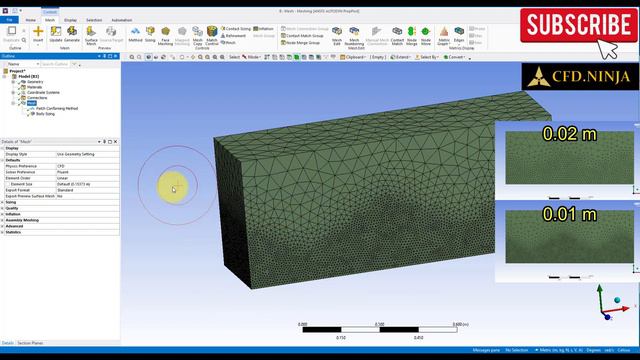Select the Match Control tool
The width and height of the screenshot is (640, 360).
[x=212, y=36]
